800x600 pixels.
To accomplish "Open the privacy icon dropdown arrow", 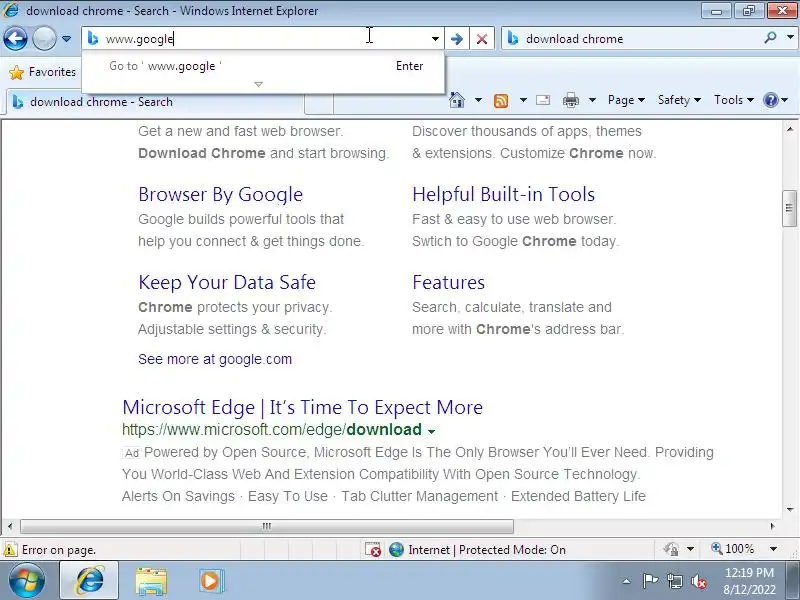I will click(x=690, y=549).
